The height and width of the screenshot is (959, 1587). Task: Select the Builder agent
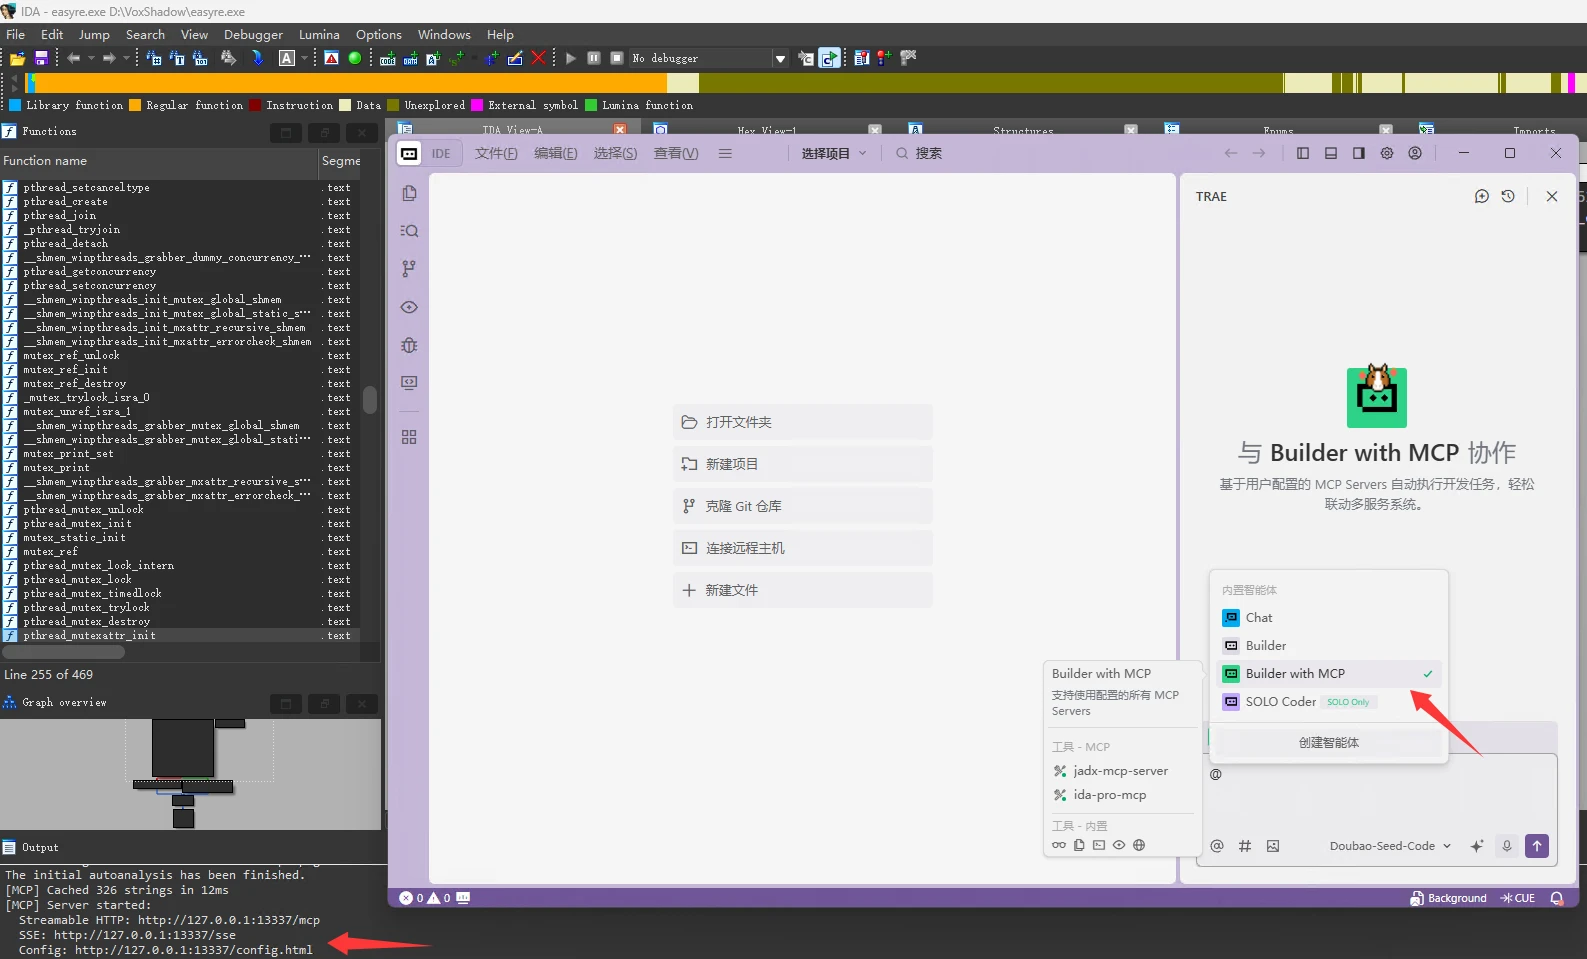1329,646
